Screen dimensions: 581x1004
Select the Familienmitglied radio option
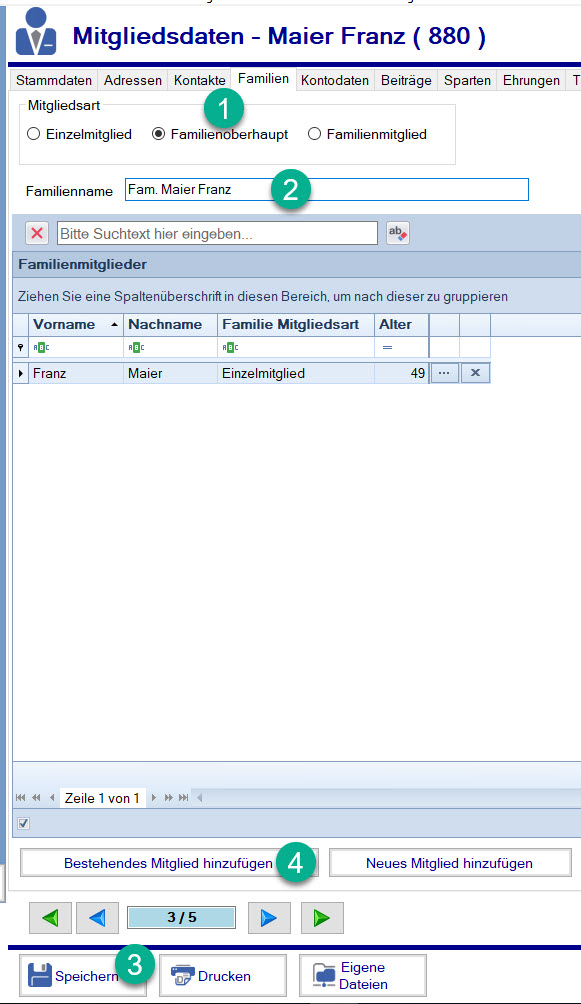314,134
